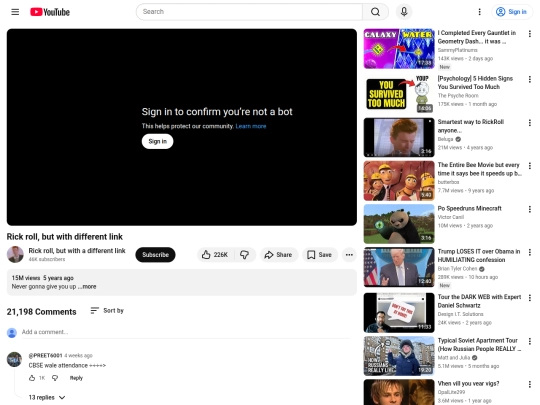Image resolution: width=540 pixels, height=405 pixels.
Task: Start voice search with microphone icon
Action: coord(404,12)
